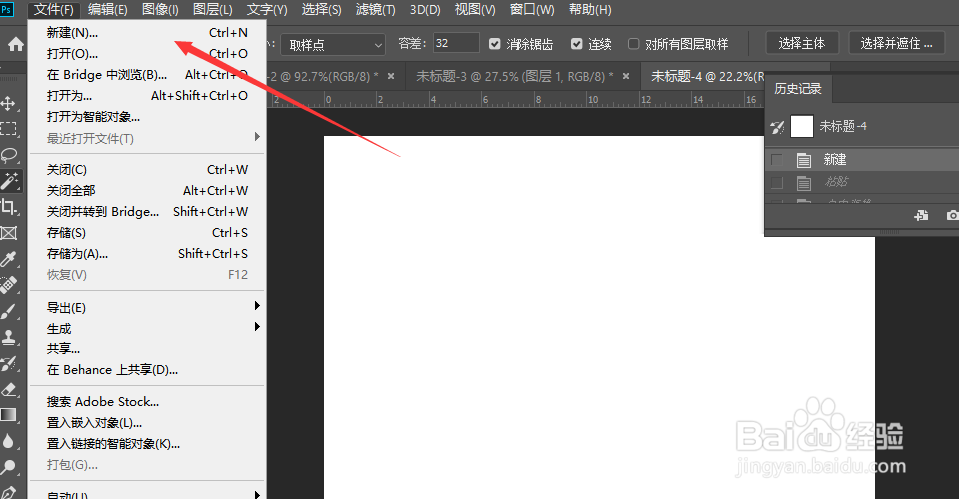The height and width of the screenshot is (499, 959).
Task: Toggle history brush source for 未标题-4 snapshot
Action: click(x=777, y=127)
